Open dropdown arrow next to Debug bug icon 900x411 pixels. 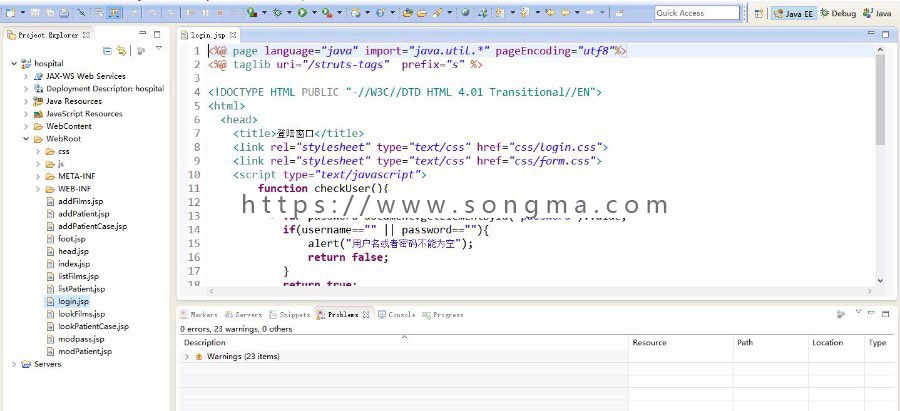(289, 12)
